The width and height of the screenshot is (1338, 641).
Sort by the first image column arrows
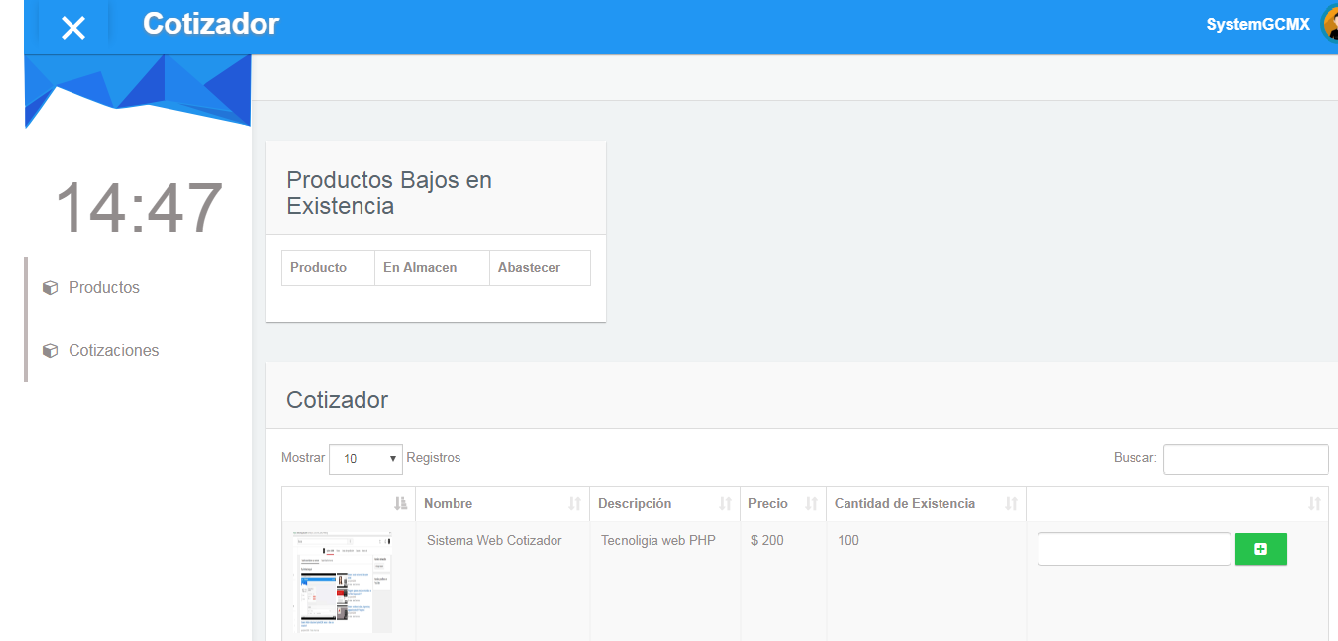(x=401, y=504)
